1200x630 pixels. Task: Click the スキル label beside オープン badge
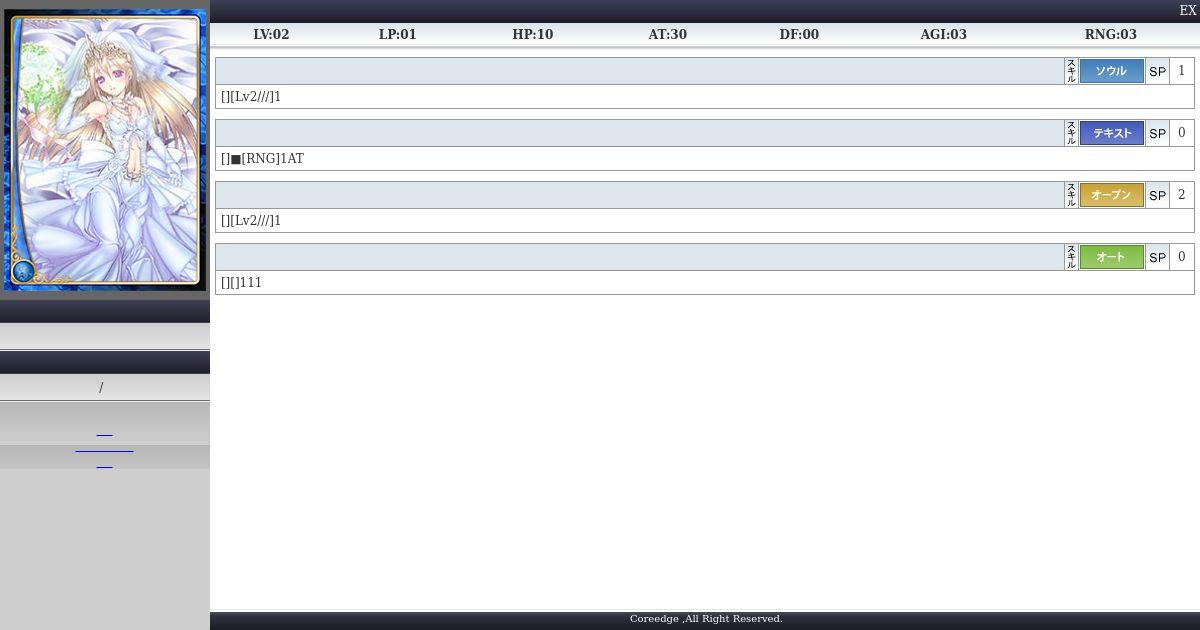click(1071, 195)
